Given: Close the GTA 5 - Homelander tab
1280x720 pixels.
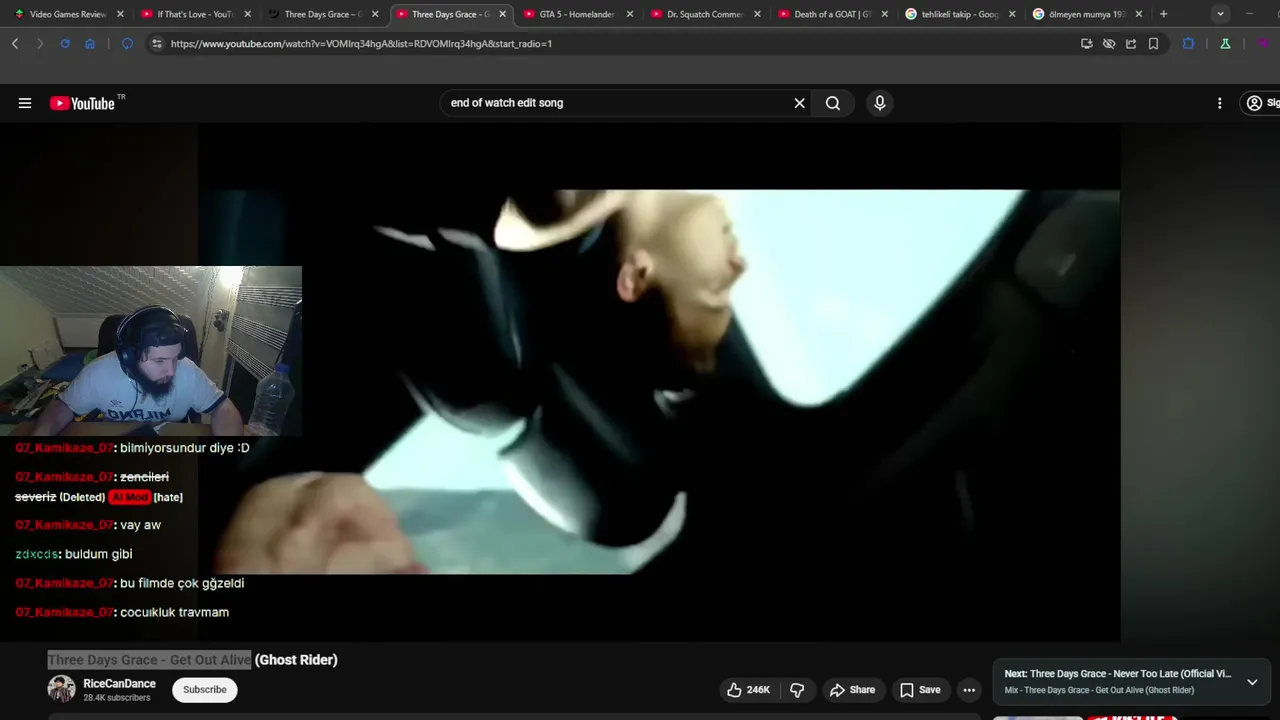Looking at the screenshot, I should click(629, 14).
